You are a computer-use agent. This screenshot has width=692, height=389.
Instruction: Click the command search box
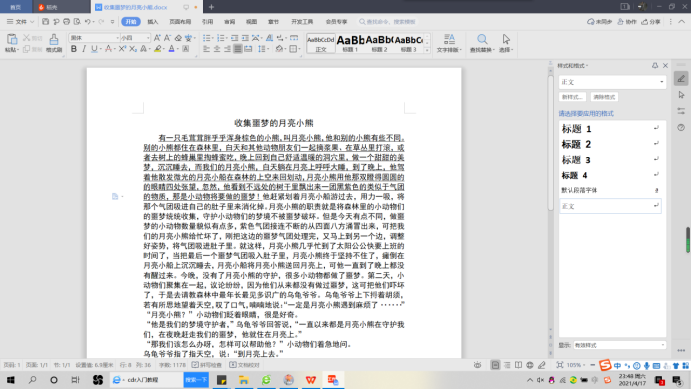click(387, 22)
